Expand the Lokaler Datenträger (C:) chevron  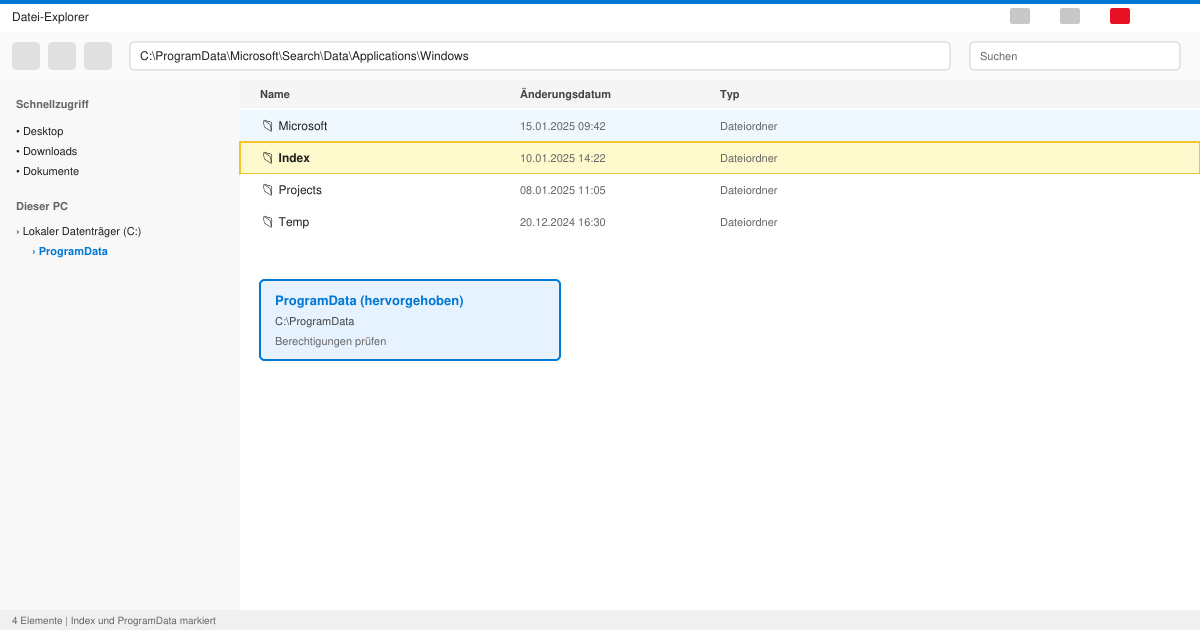pos(18,231)
